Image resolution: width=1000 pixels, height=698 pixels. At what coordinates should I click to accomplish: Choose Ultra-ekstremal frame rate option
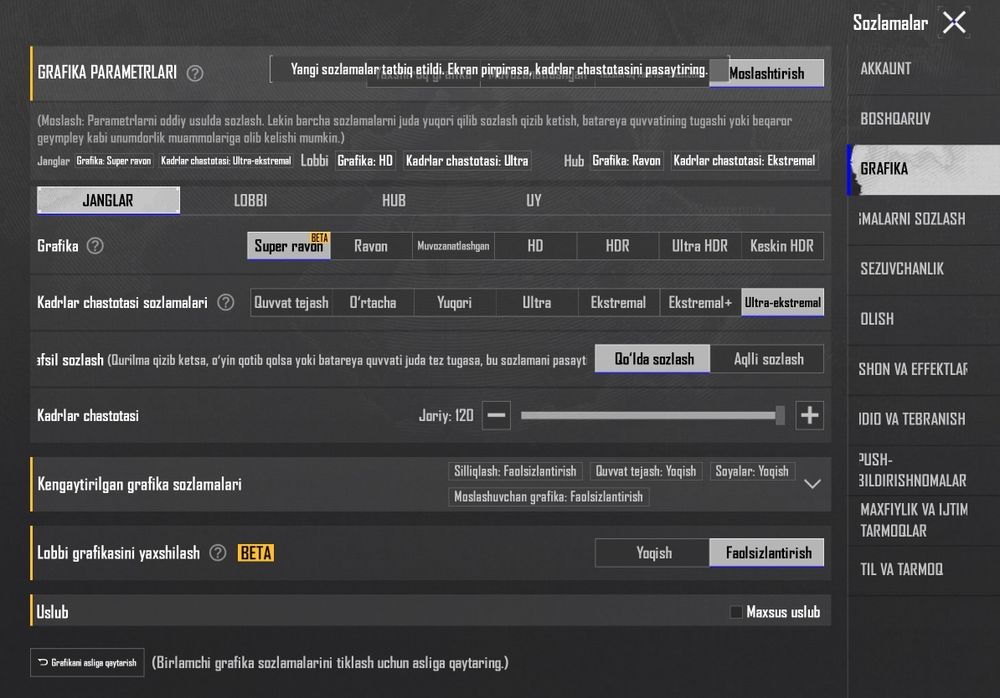point(783,302)
